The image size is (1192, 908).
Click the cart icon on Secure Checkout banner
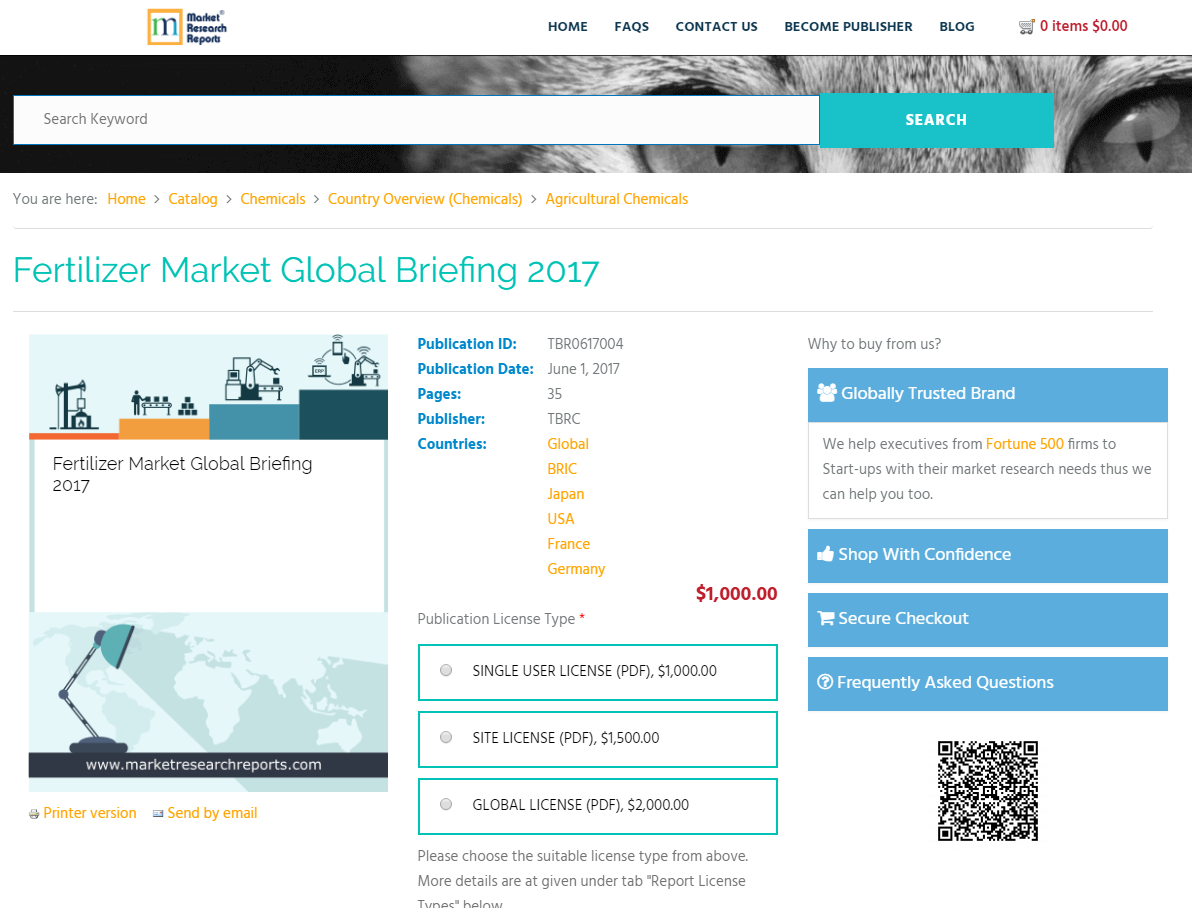coord(826,618)
